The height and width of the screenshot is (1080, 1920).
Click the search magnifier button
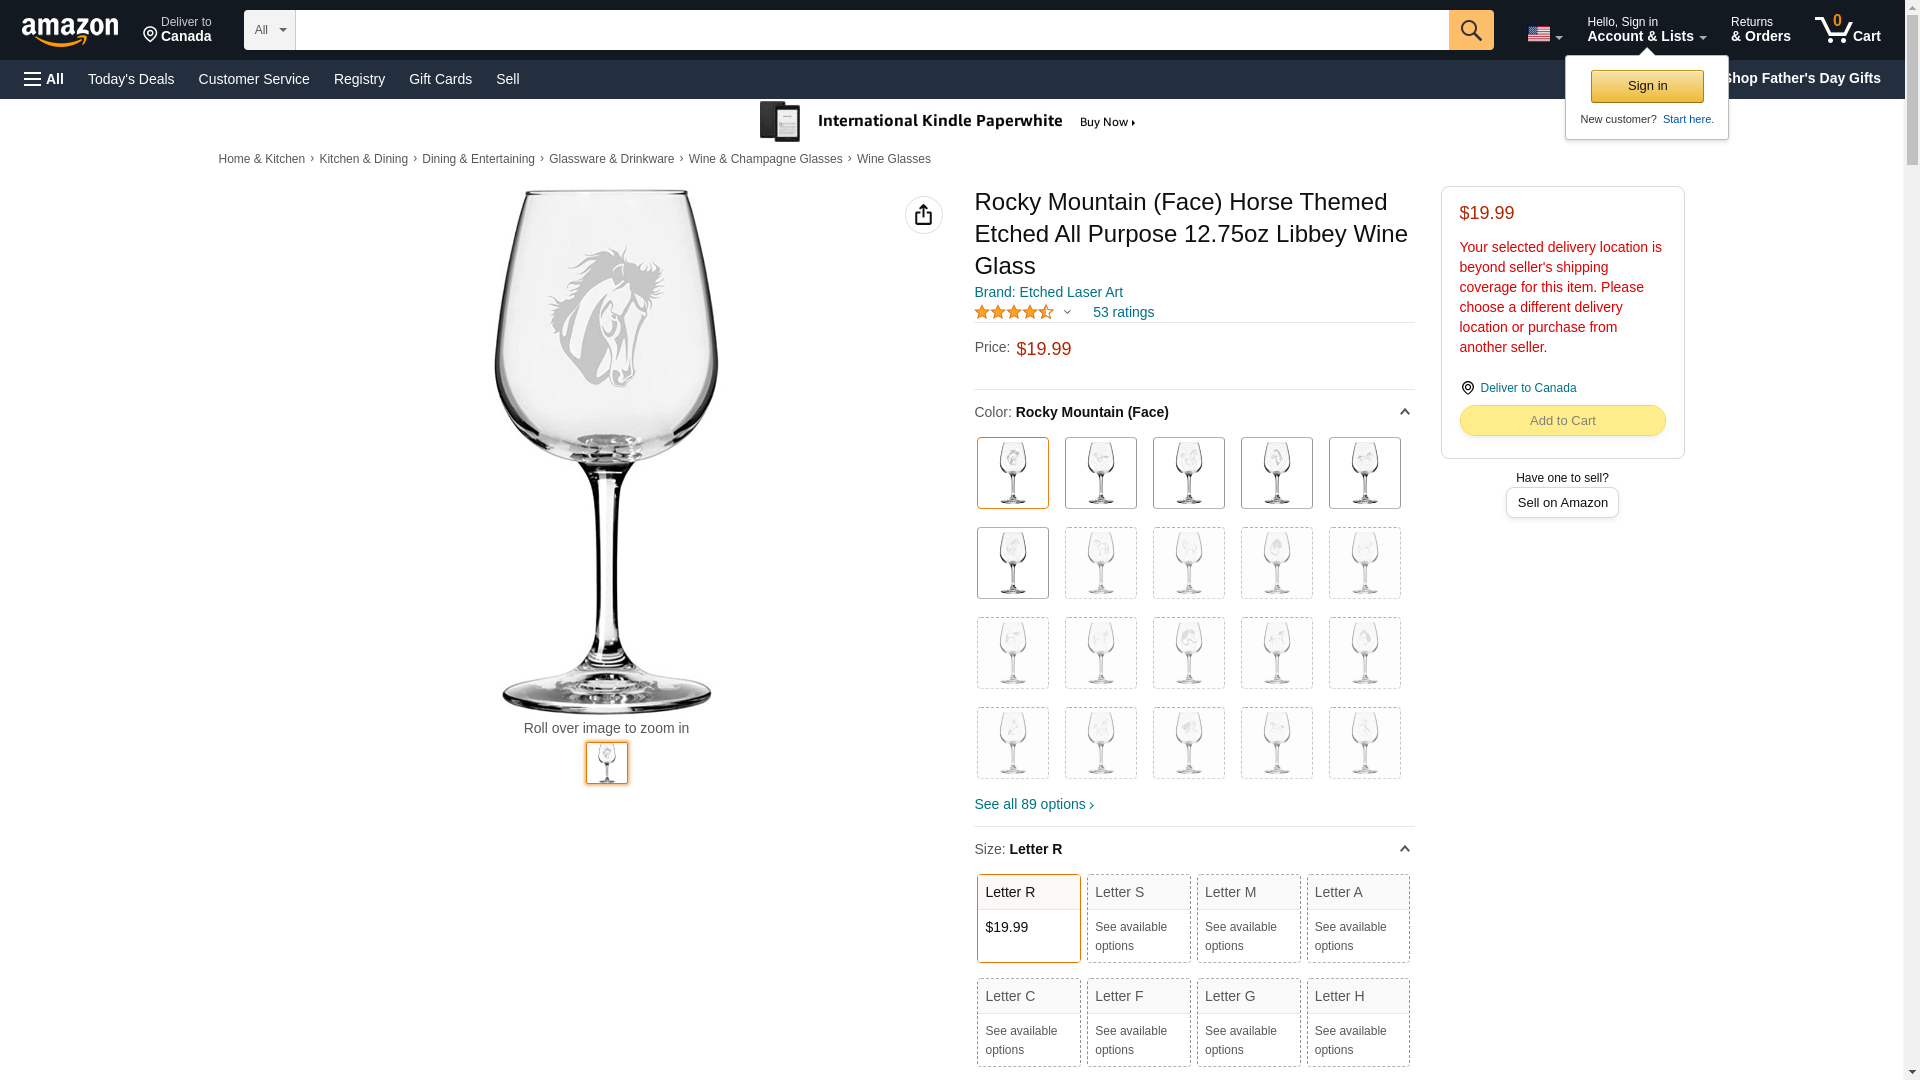click(x=1470, y=30)
